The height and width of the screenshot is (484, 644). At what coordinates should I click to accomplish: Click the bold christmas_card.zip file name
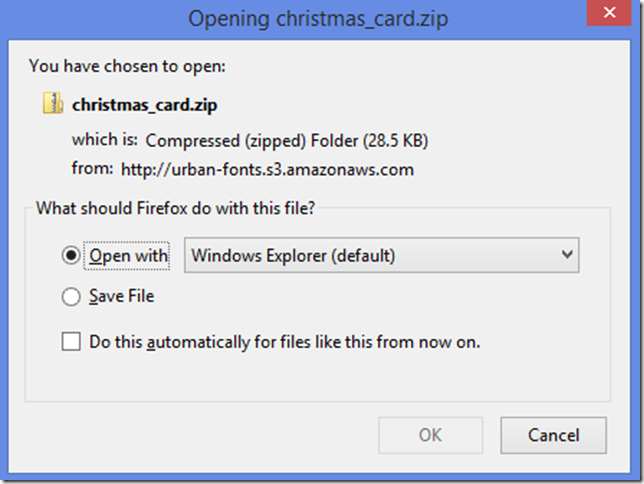(x=145, y=105)
